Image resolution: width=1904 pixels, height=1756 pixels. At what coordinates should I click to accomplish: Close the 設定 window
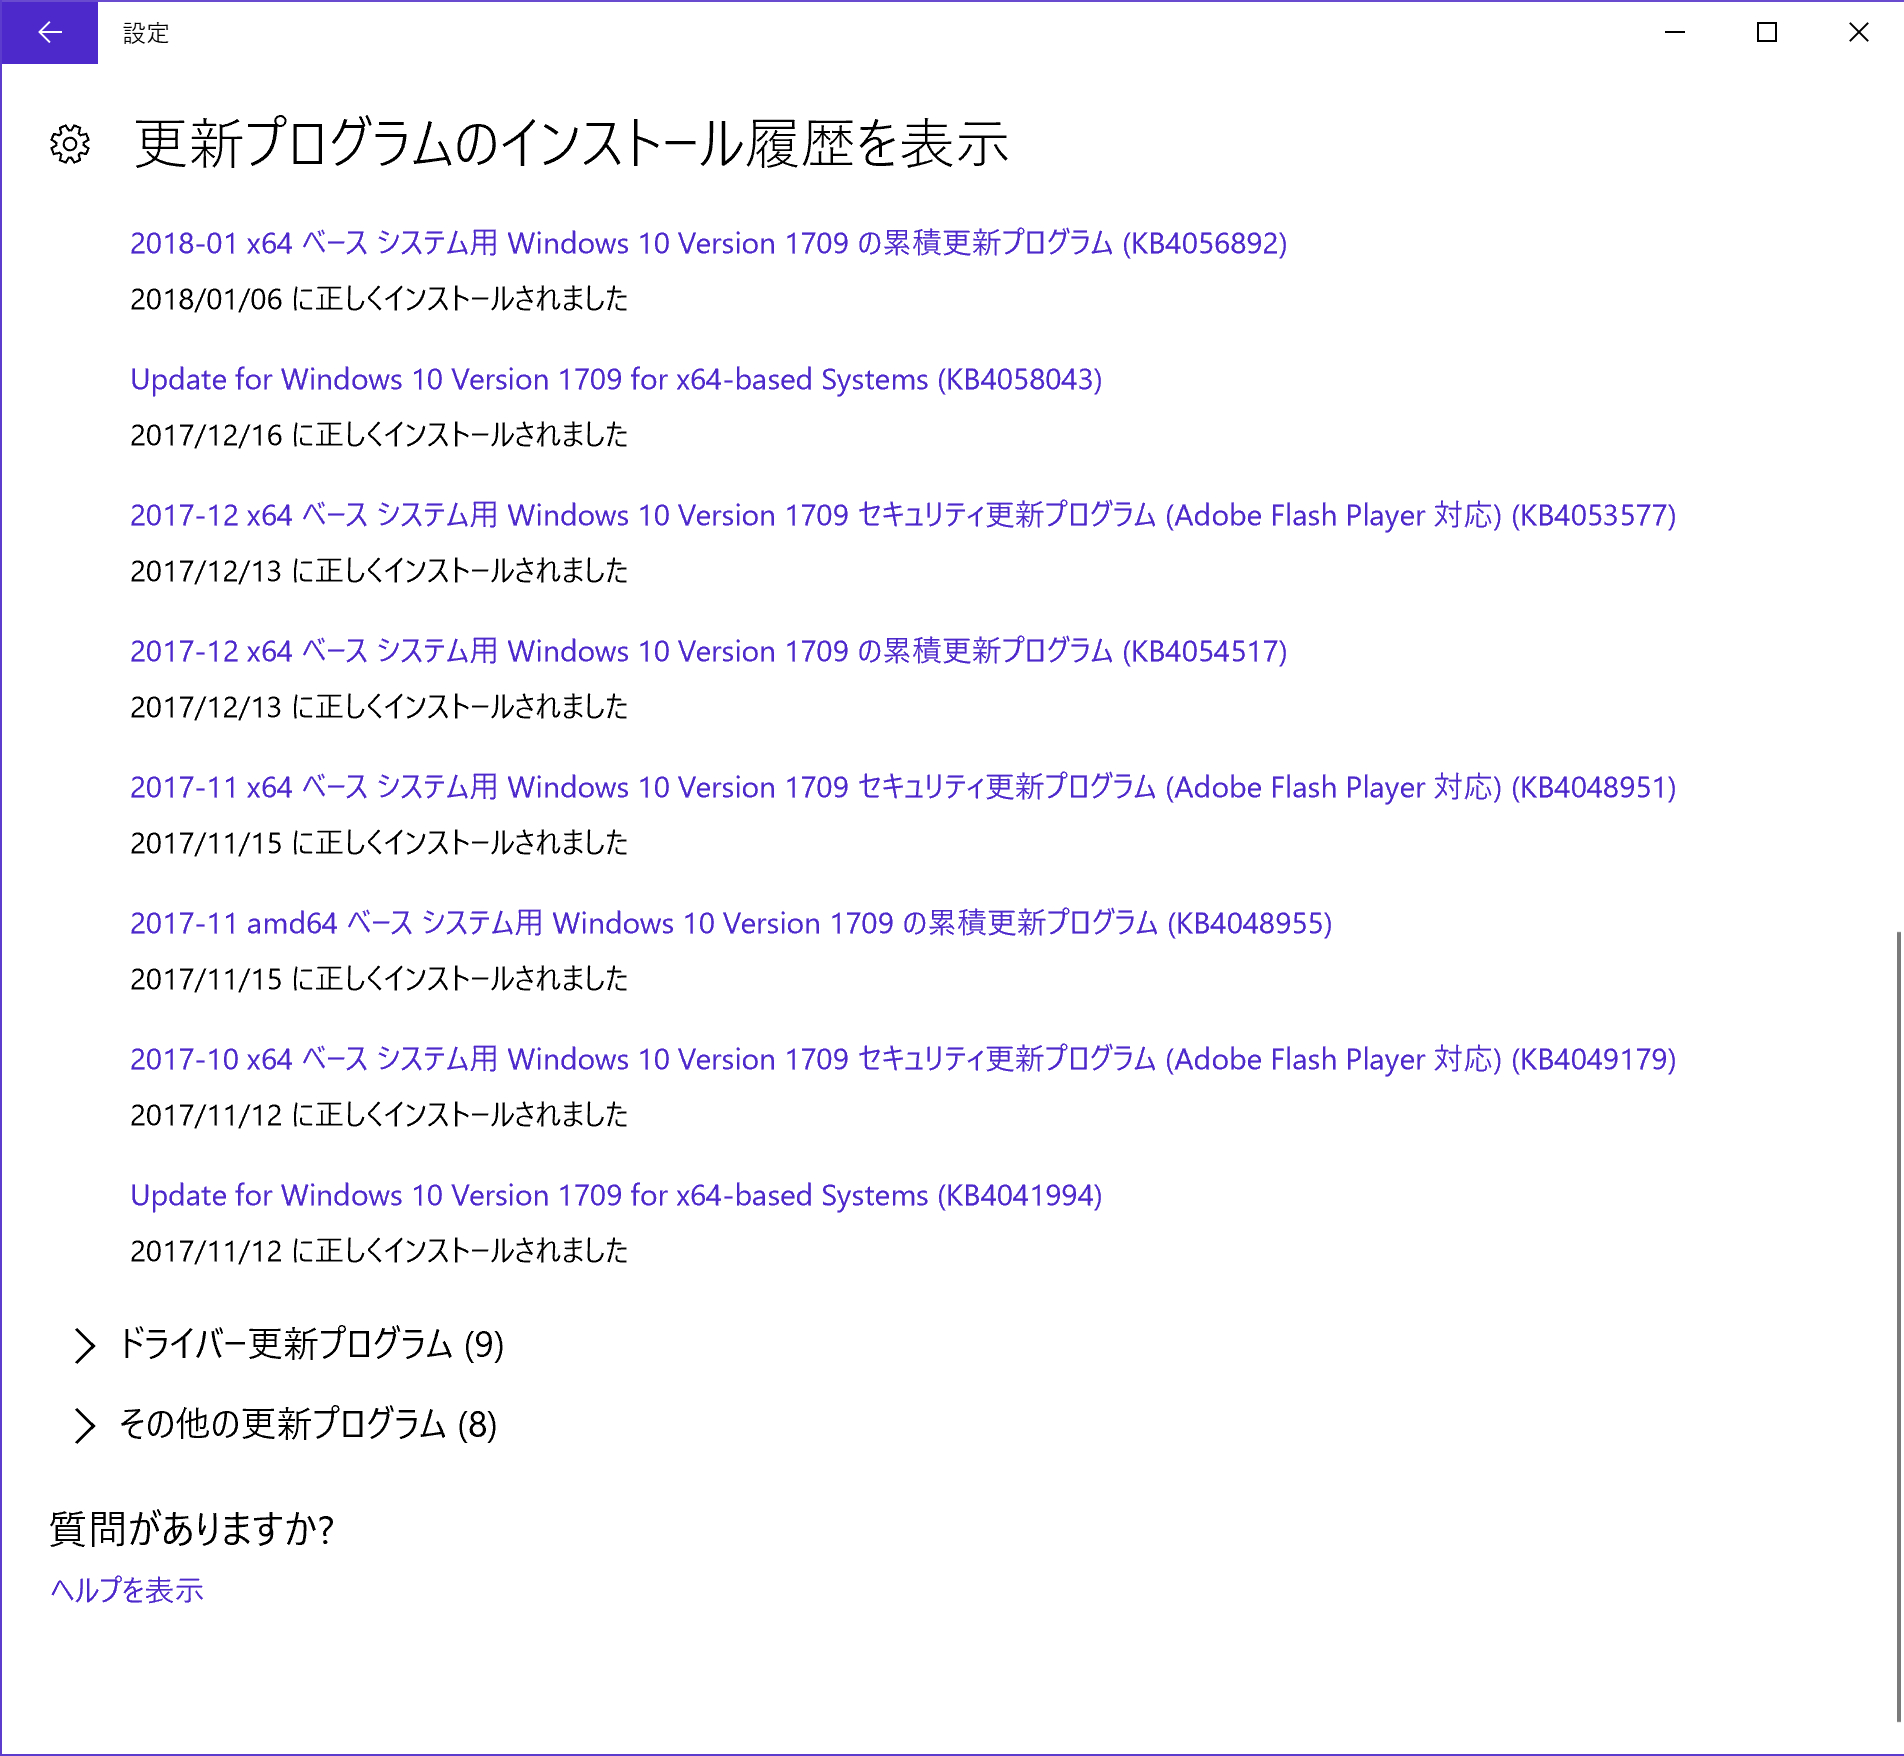(1858, 33)
